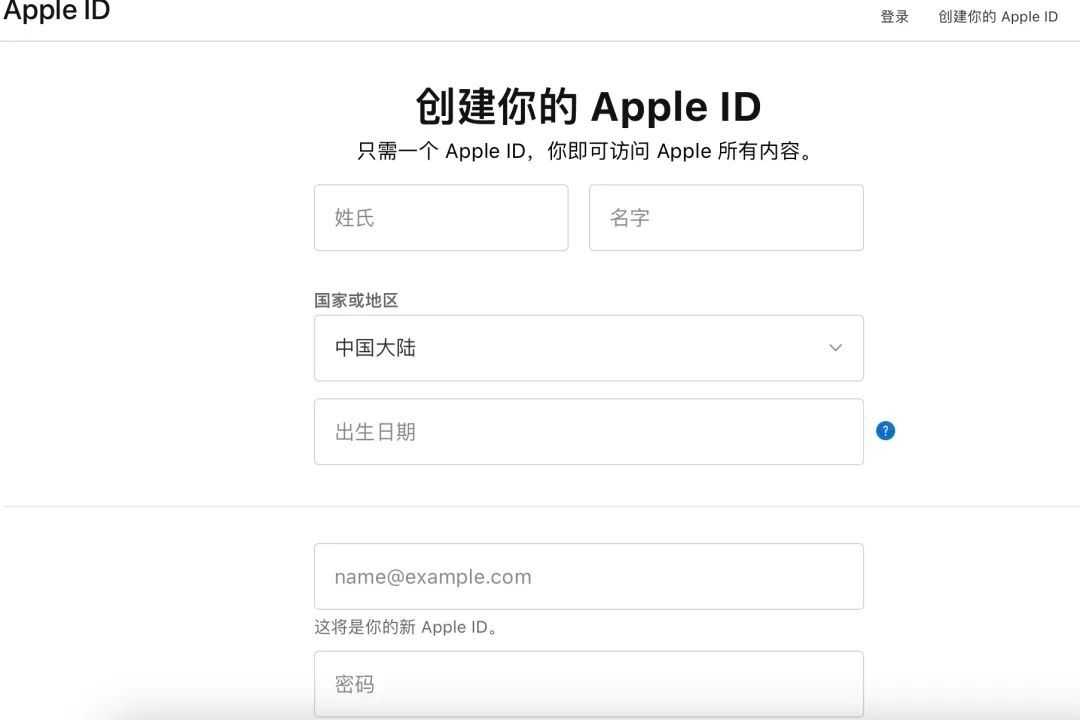The width and height of the screenshot is (1080, 720).
Task: Open the 国家或地区 dropdown showing 中国大陆
Action: (x=589, y=348)
